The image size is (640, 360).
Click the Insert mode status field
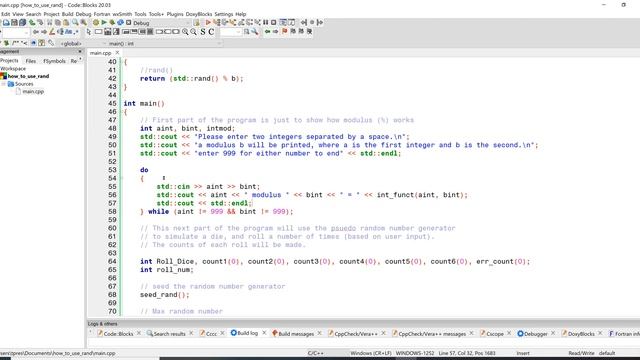(x=523, y=353)
